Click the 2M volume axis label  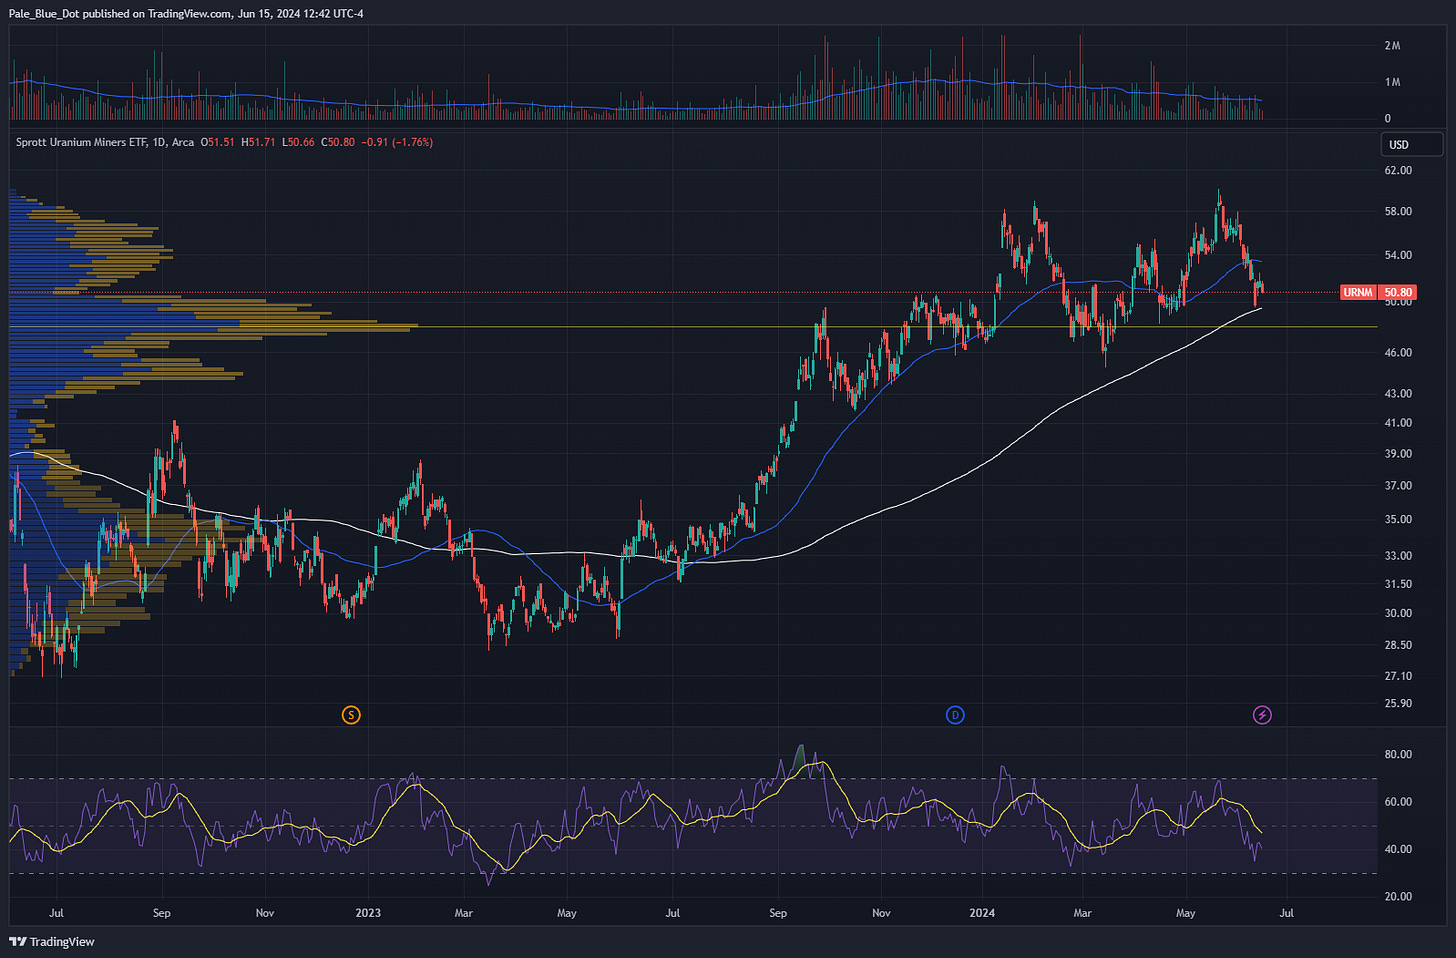point(1392,46)
